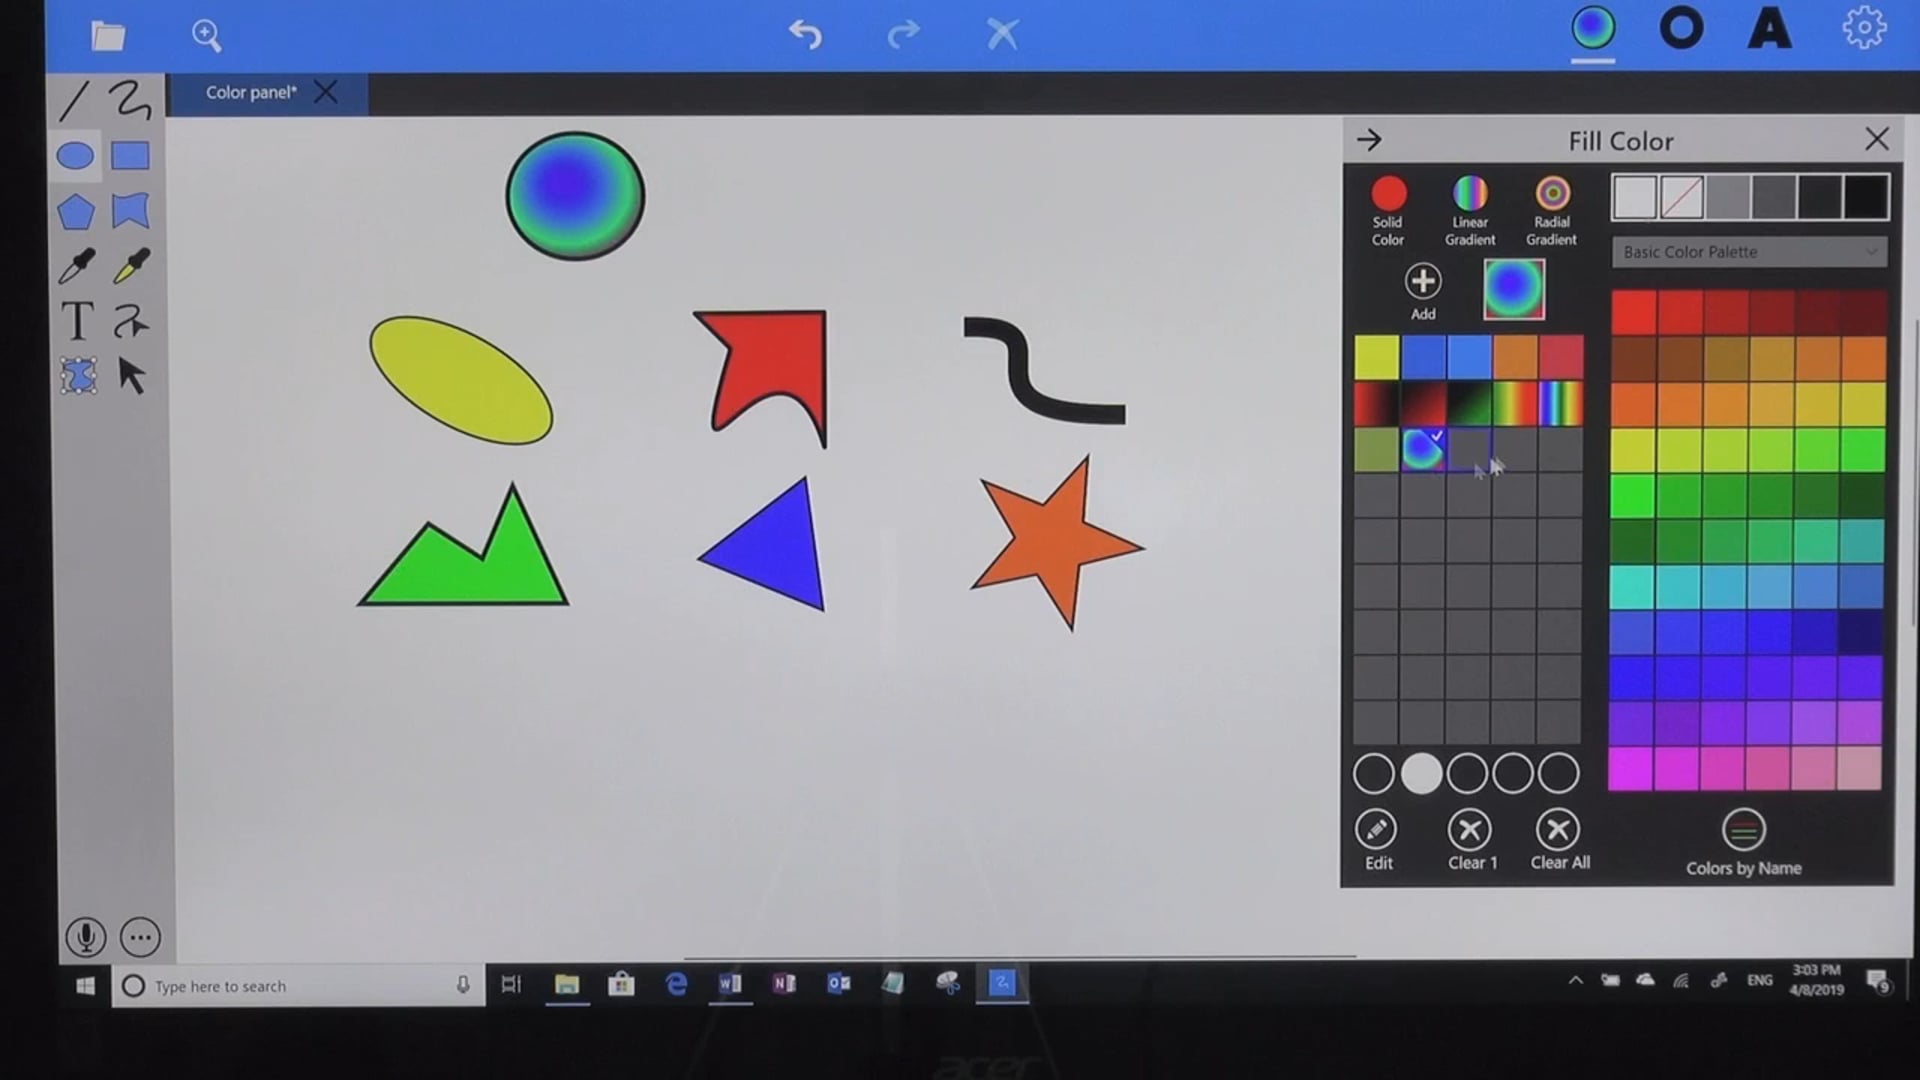1920x1080 pixels.
Task: Select the orange star color swatch
Action: coord(1515,355)
